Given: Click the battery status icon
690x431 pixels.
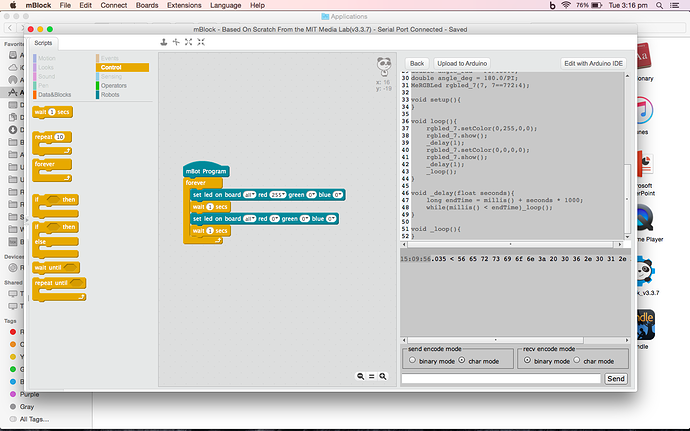Looking at the screenshot, I should click(x=596, y=5).
